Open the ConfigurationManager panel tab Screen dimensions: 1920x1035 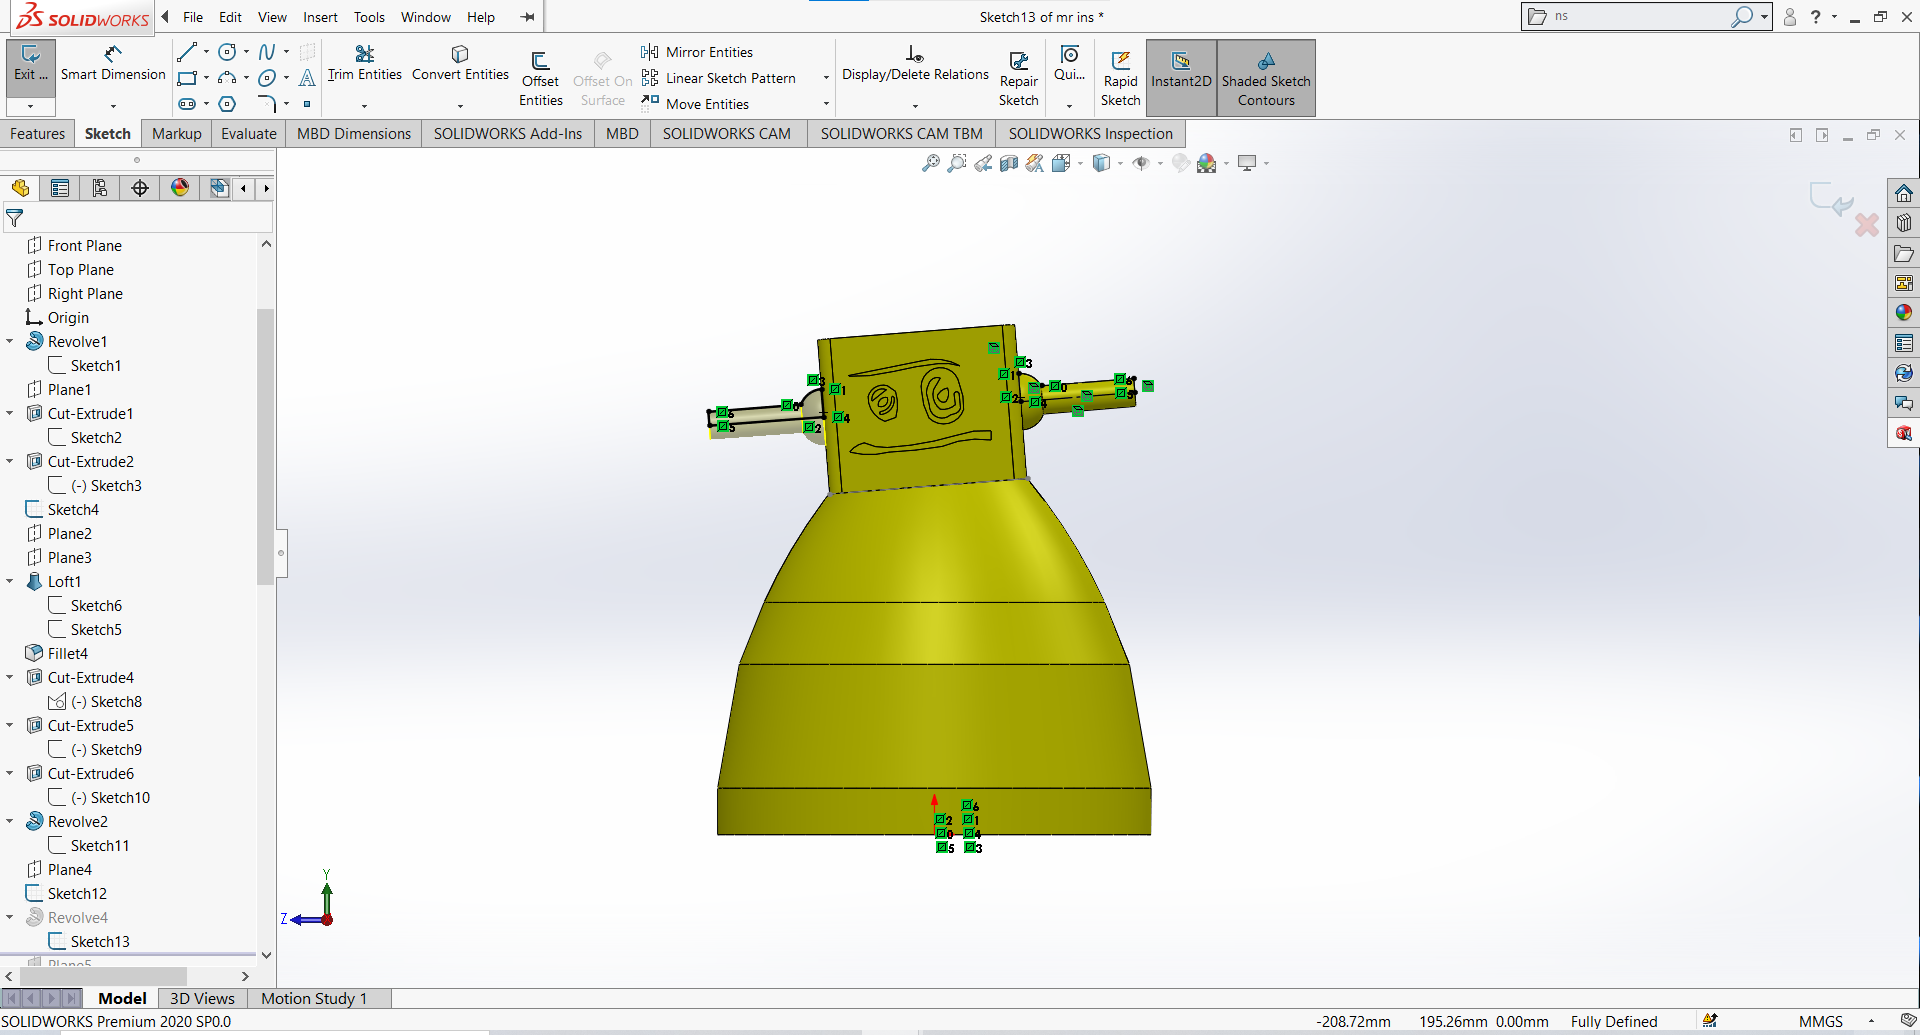(x=100, y=188)
